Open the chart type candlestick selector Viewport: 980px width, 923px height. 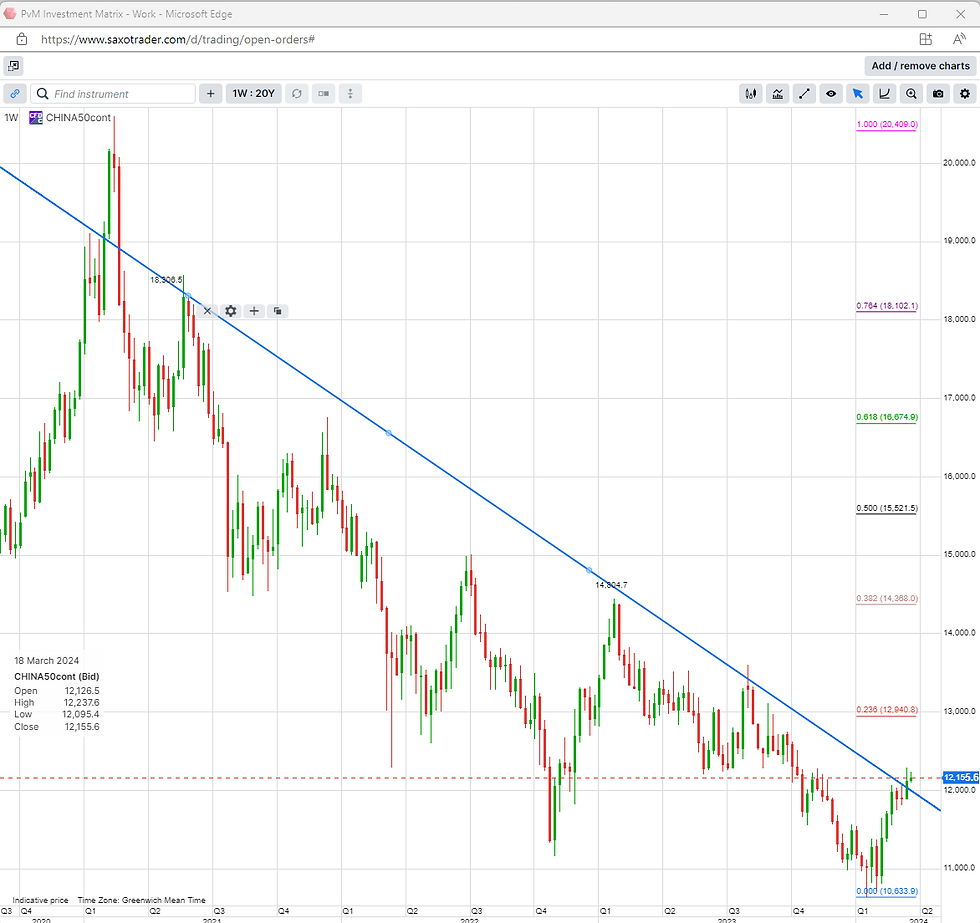click(x=751, y=94)
